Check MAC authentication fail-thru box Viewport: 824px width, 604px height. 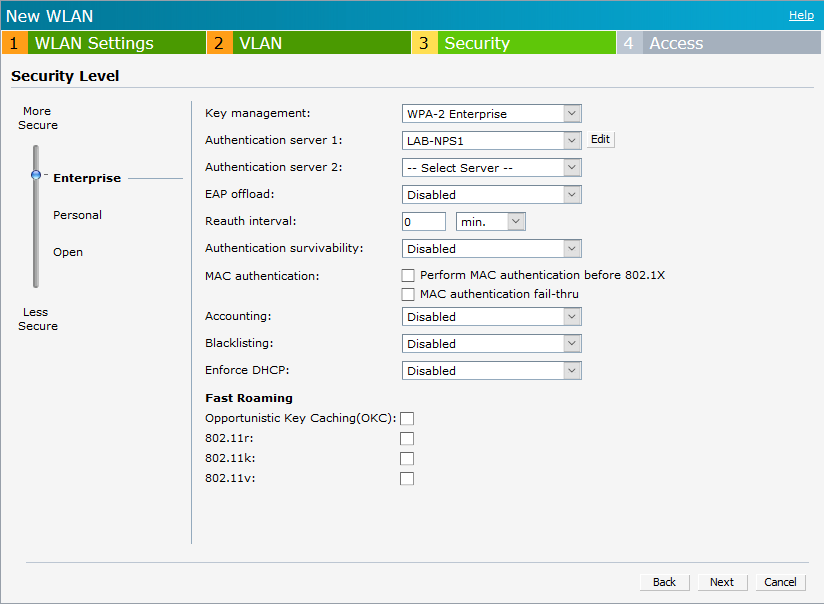408,295
